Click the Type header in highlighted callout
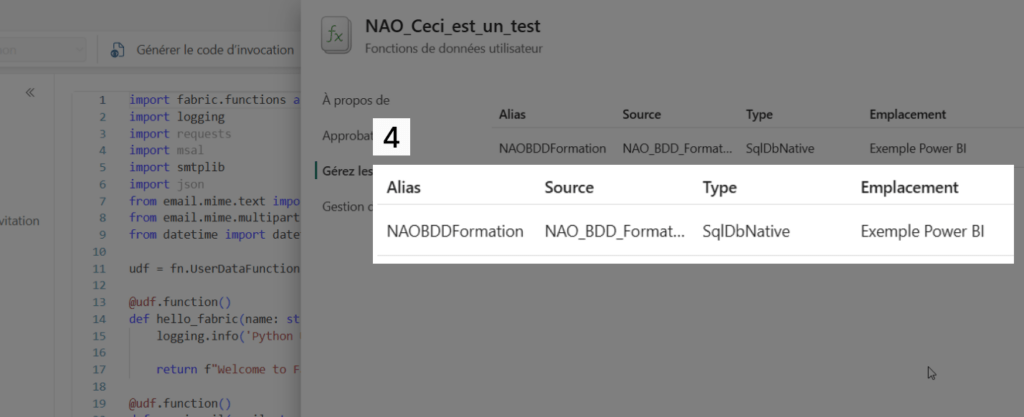1024x417 pixels. pos(719,187)
